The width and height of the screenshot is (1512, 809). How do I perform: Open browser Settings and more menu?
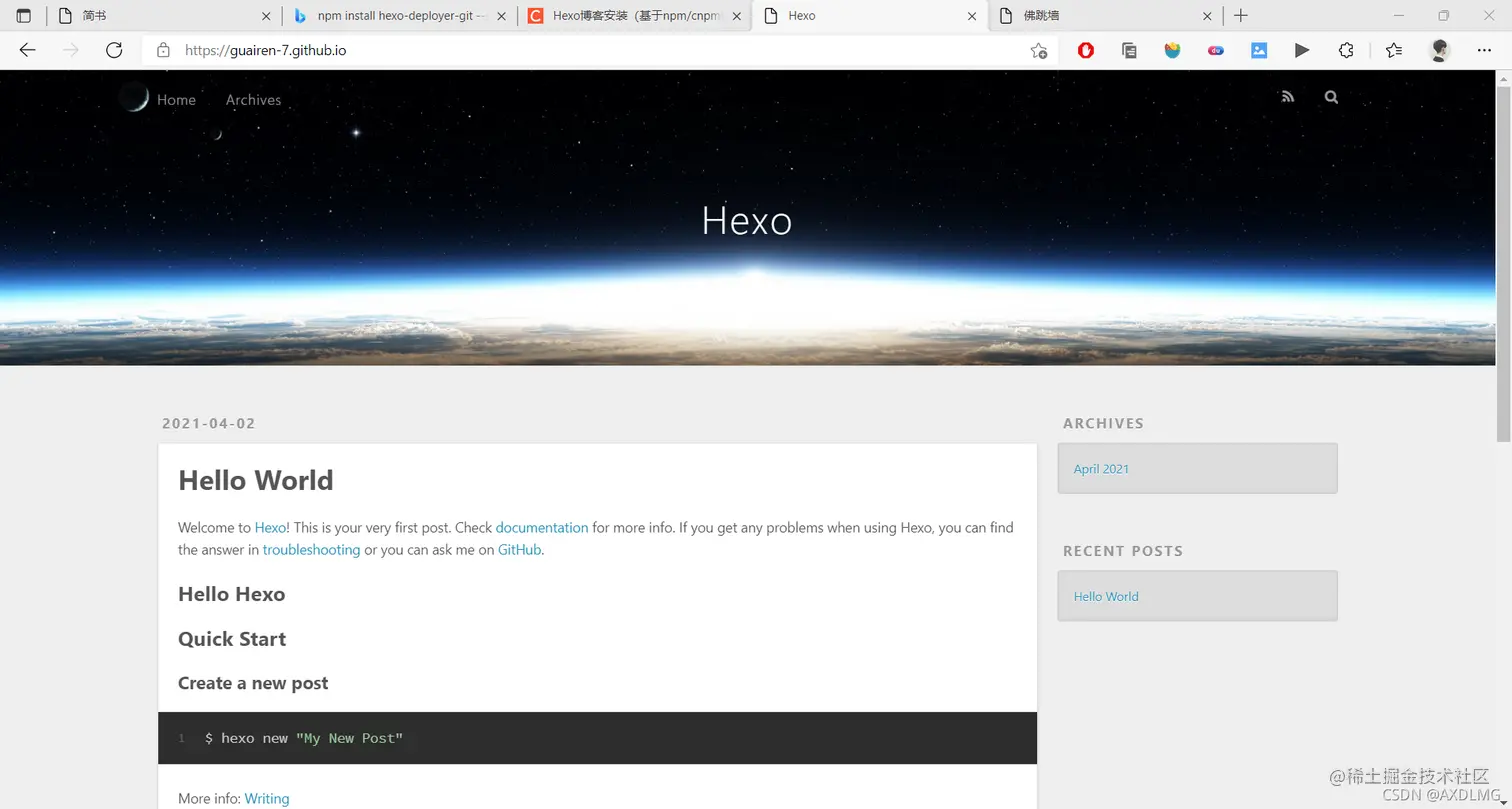pyautogui.click(x=1484, y=50)
